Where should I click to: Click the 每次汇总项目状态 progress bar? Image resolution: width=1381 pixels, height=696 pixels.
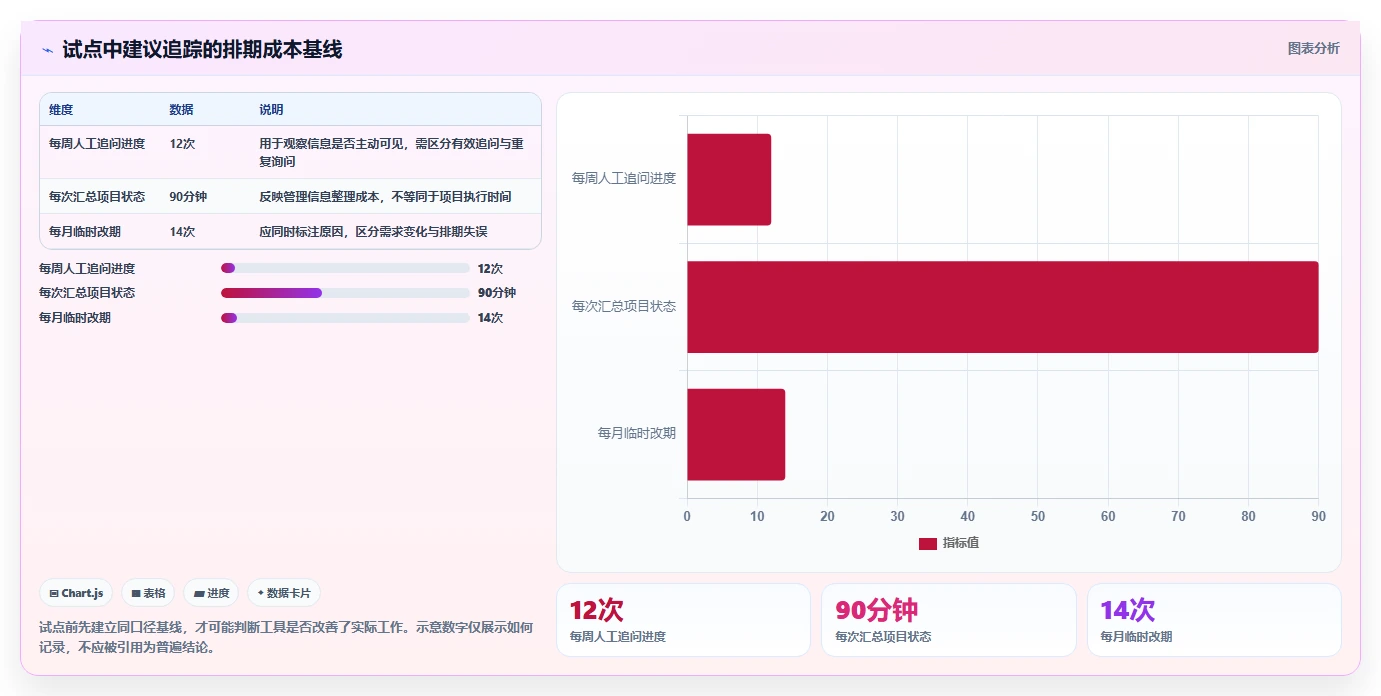[345, 293]
